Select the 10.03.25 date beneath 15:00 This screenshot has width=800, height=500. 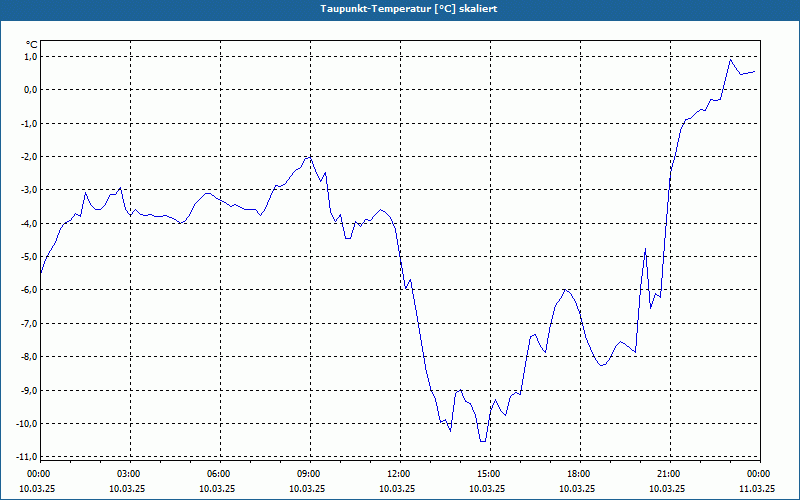[x=487, y=488]
